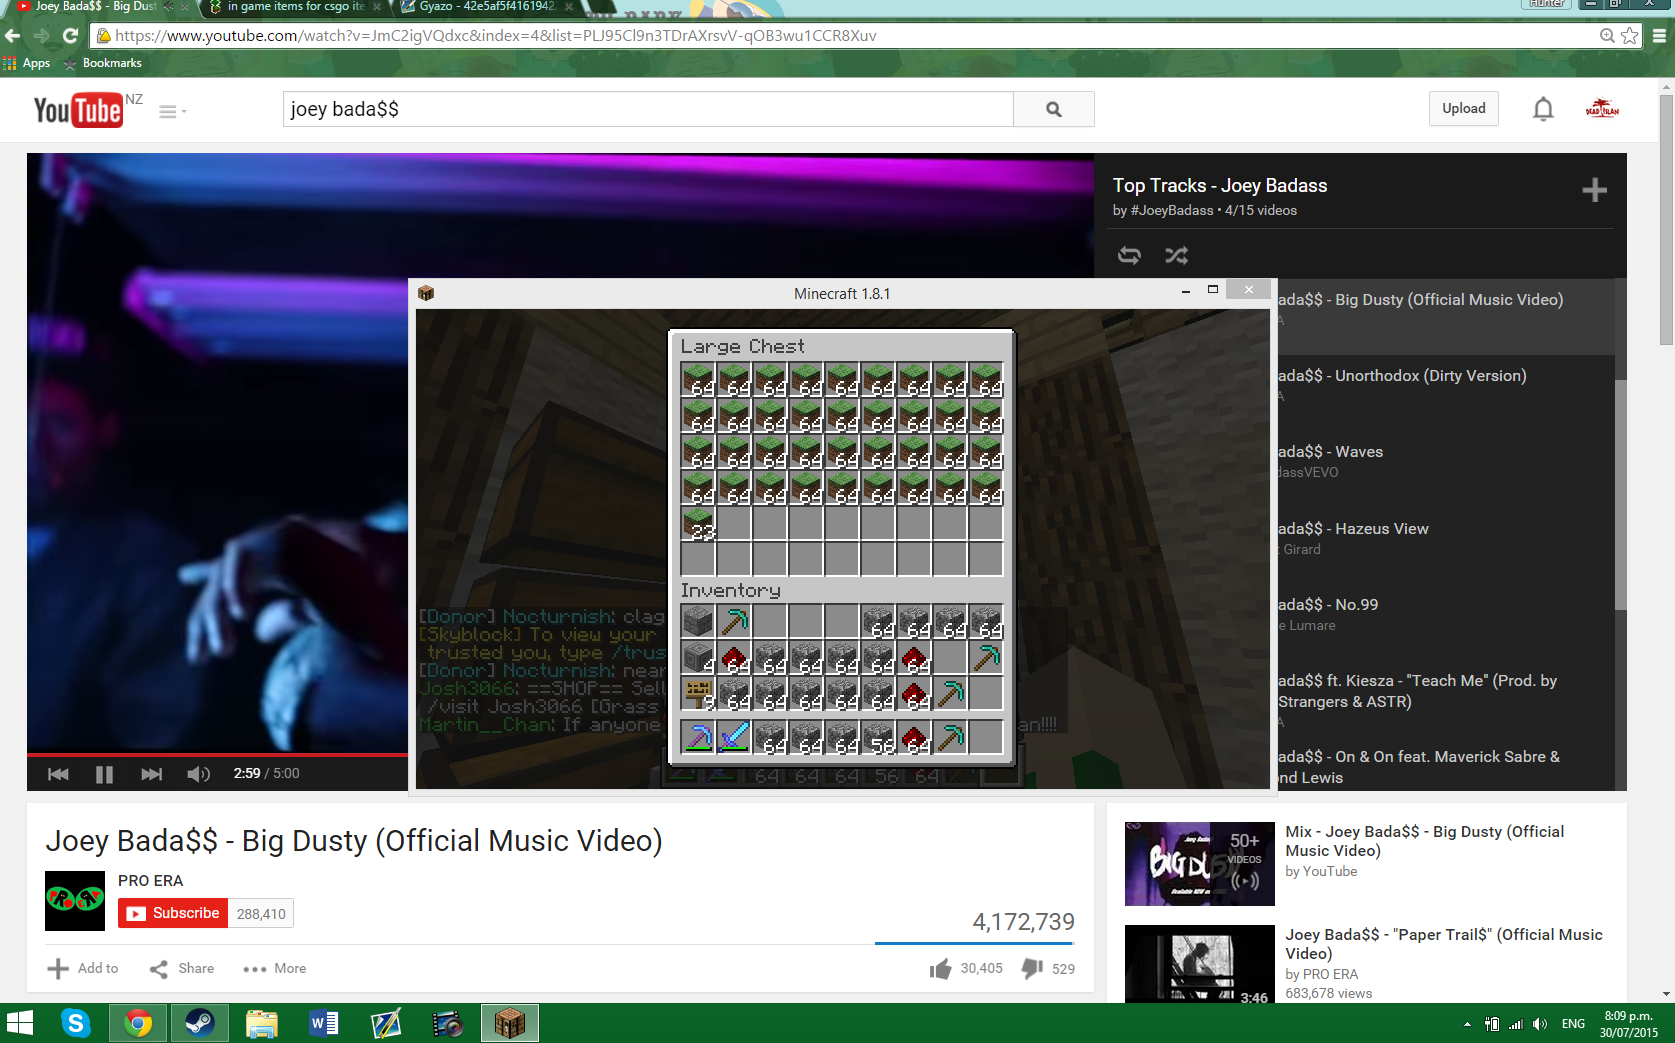Switch to the Joey Bada$$ - Big Dusty tab
This screenshot has height=1043, width=1675.
pyautogui.click(x=96, y=7)
